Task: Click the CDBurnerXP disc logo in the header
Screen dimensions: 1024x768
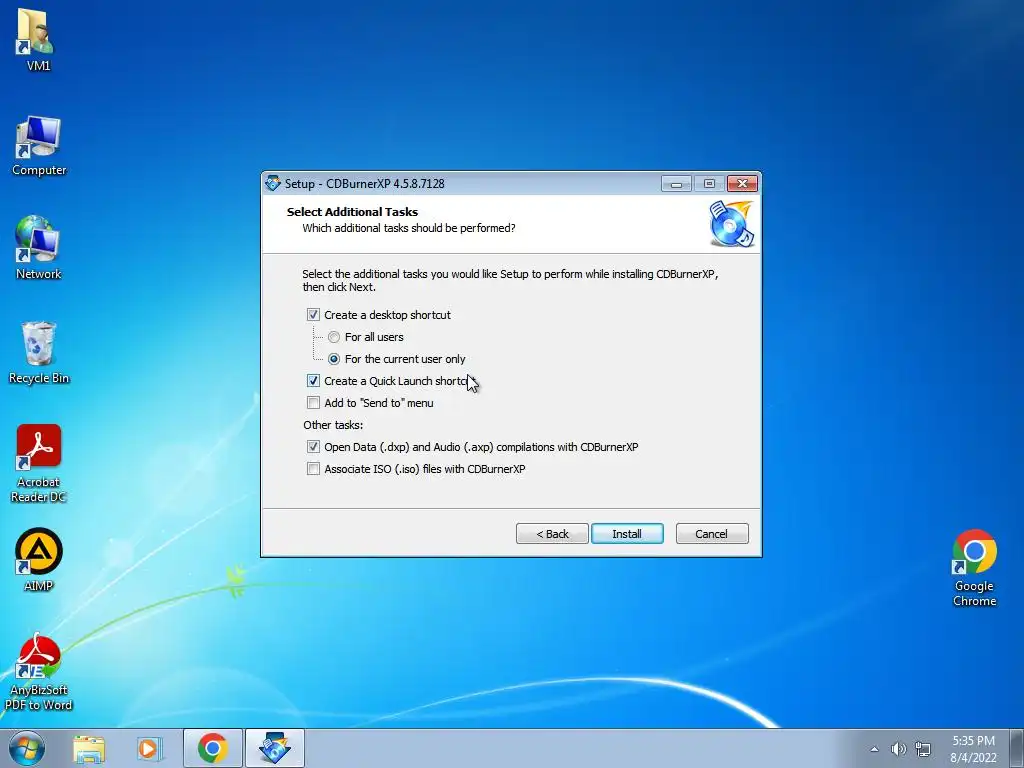Action: pos(731,224)
